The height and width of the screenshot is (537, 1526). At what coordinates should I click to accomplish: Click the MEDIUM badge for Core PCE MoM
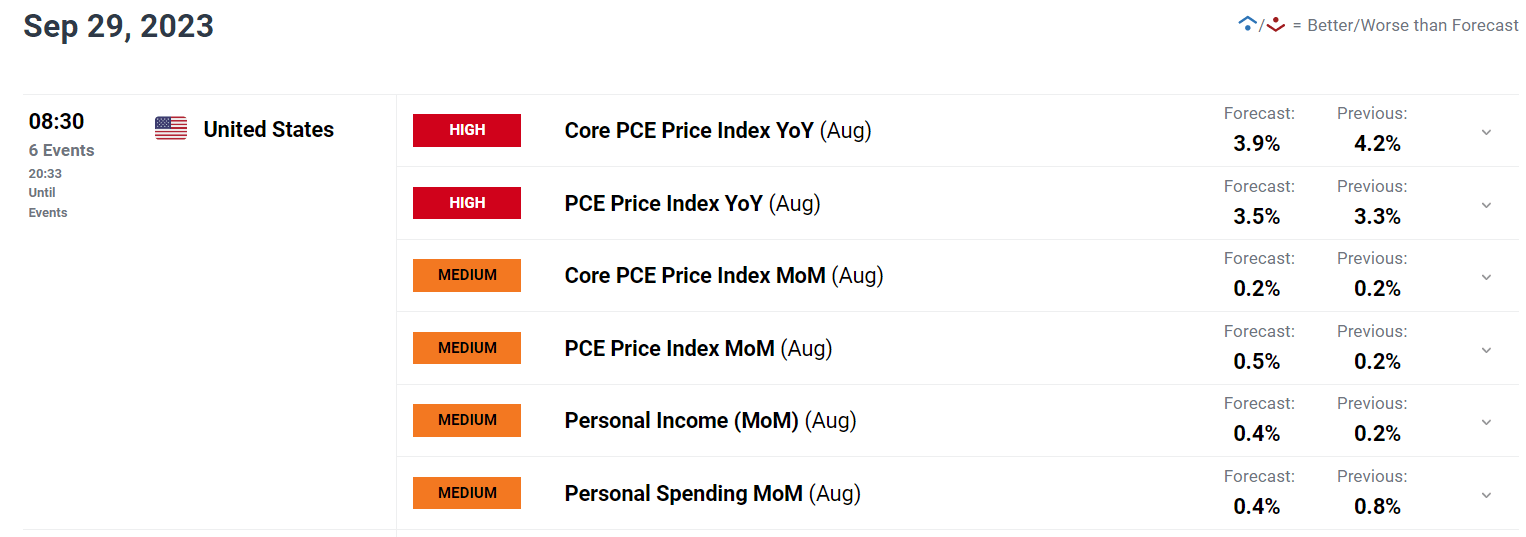click(x=467, y=275)
